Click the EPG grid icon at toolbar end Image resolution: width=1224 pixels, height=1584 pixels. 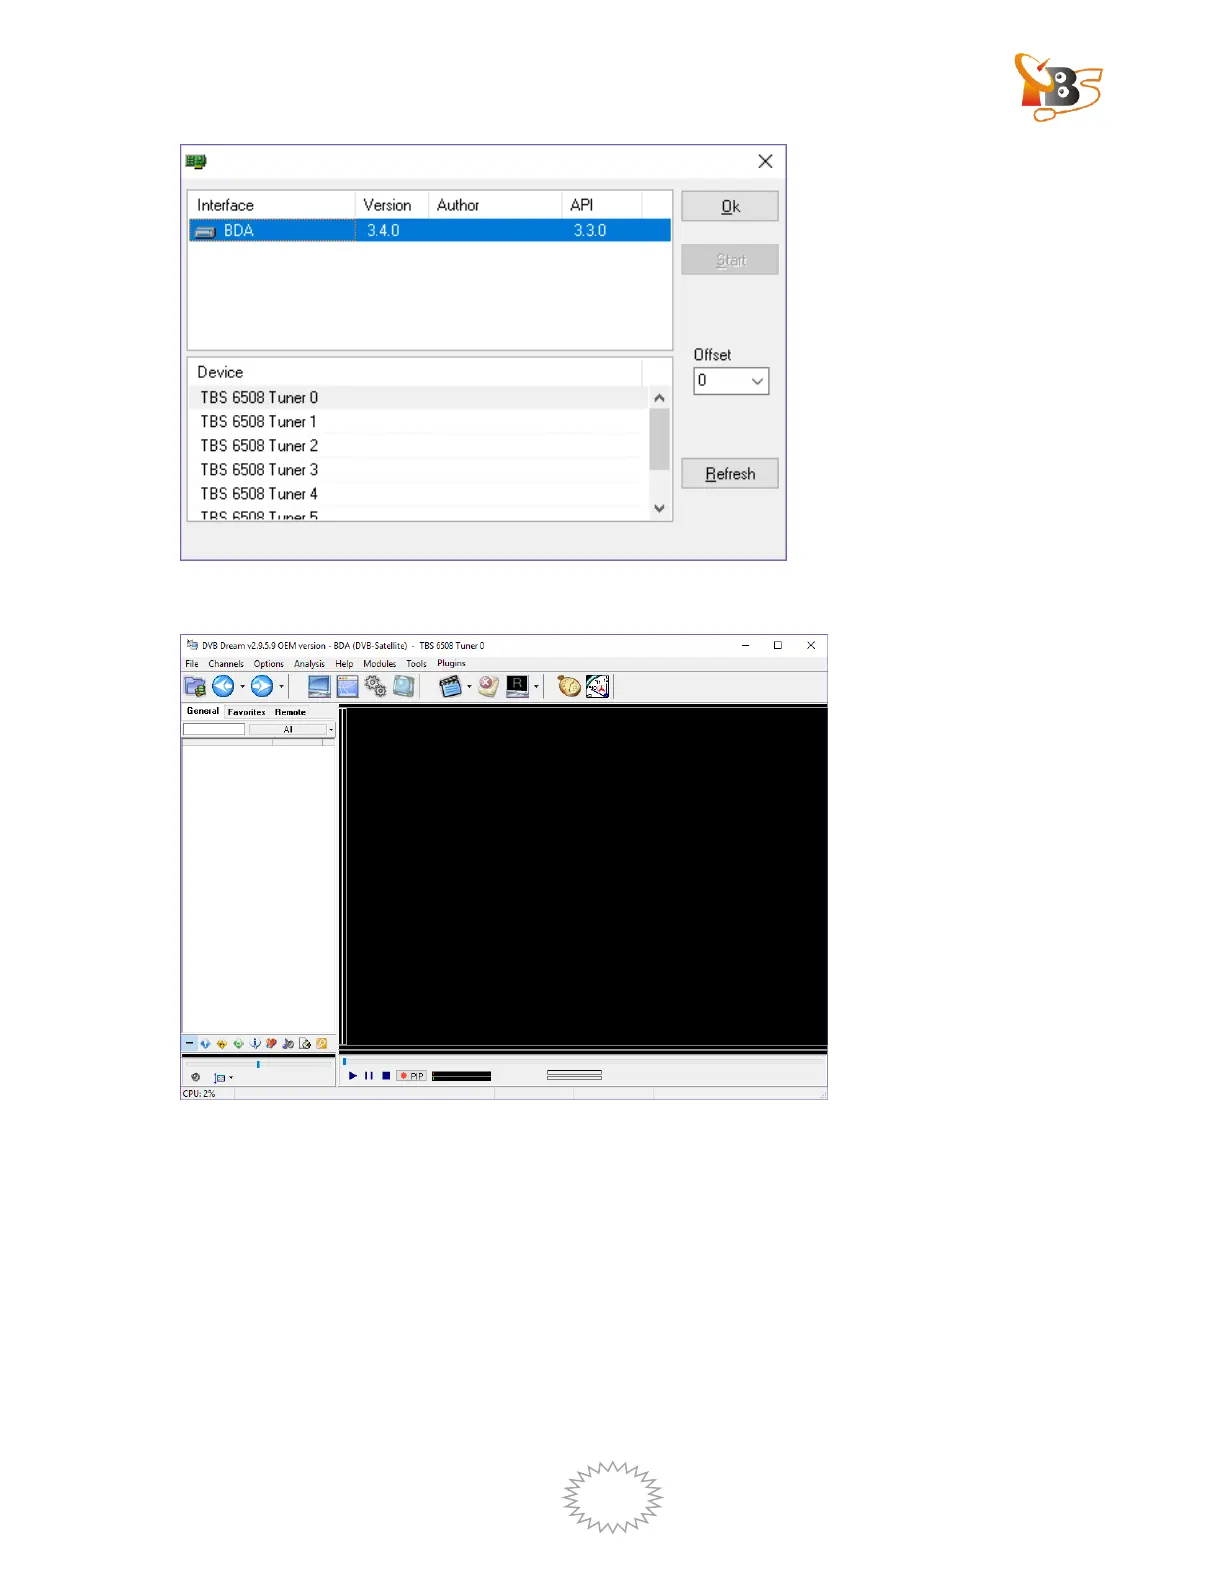[x=597, y=686]
